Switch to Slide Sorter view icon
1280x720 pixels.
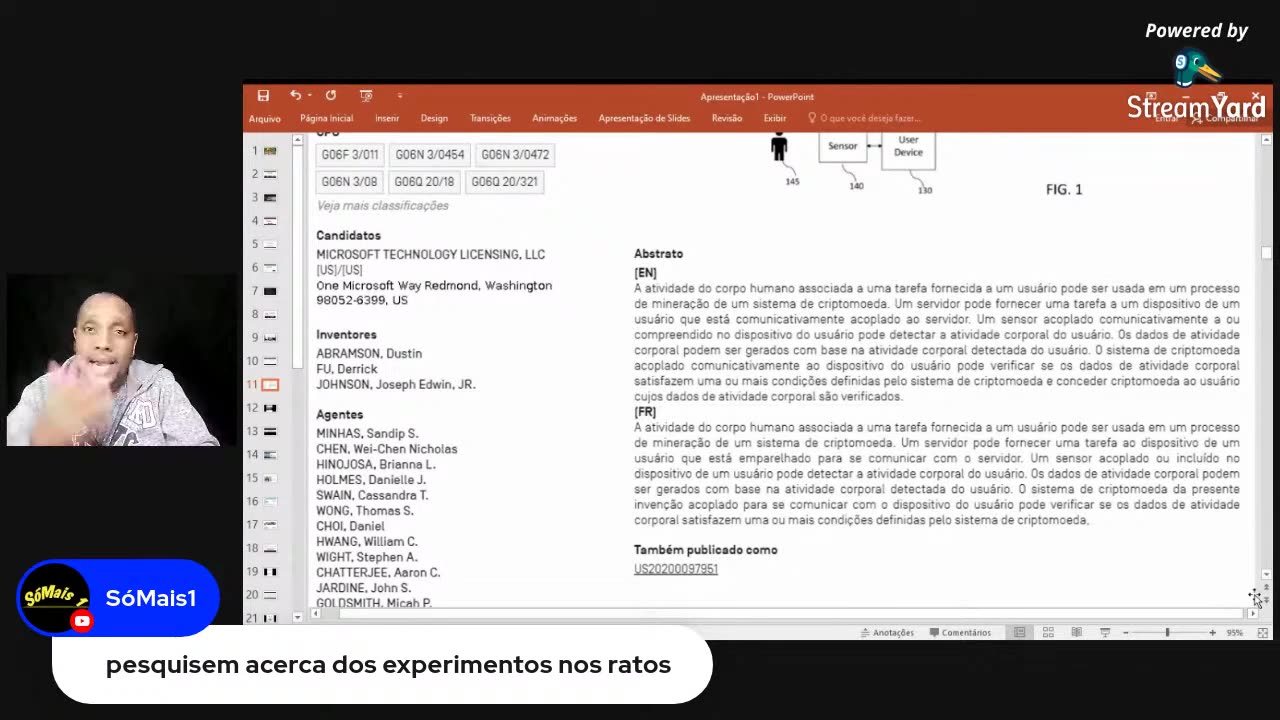coord(1048,633)
